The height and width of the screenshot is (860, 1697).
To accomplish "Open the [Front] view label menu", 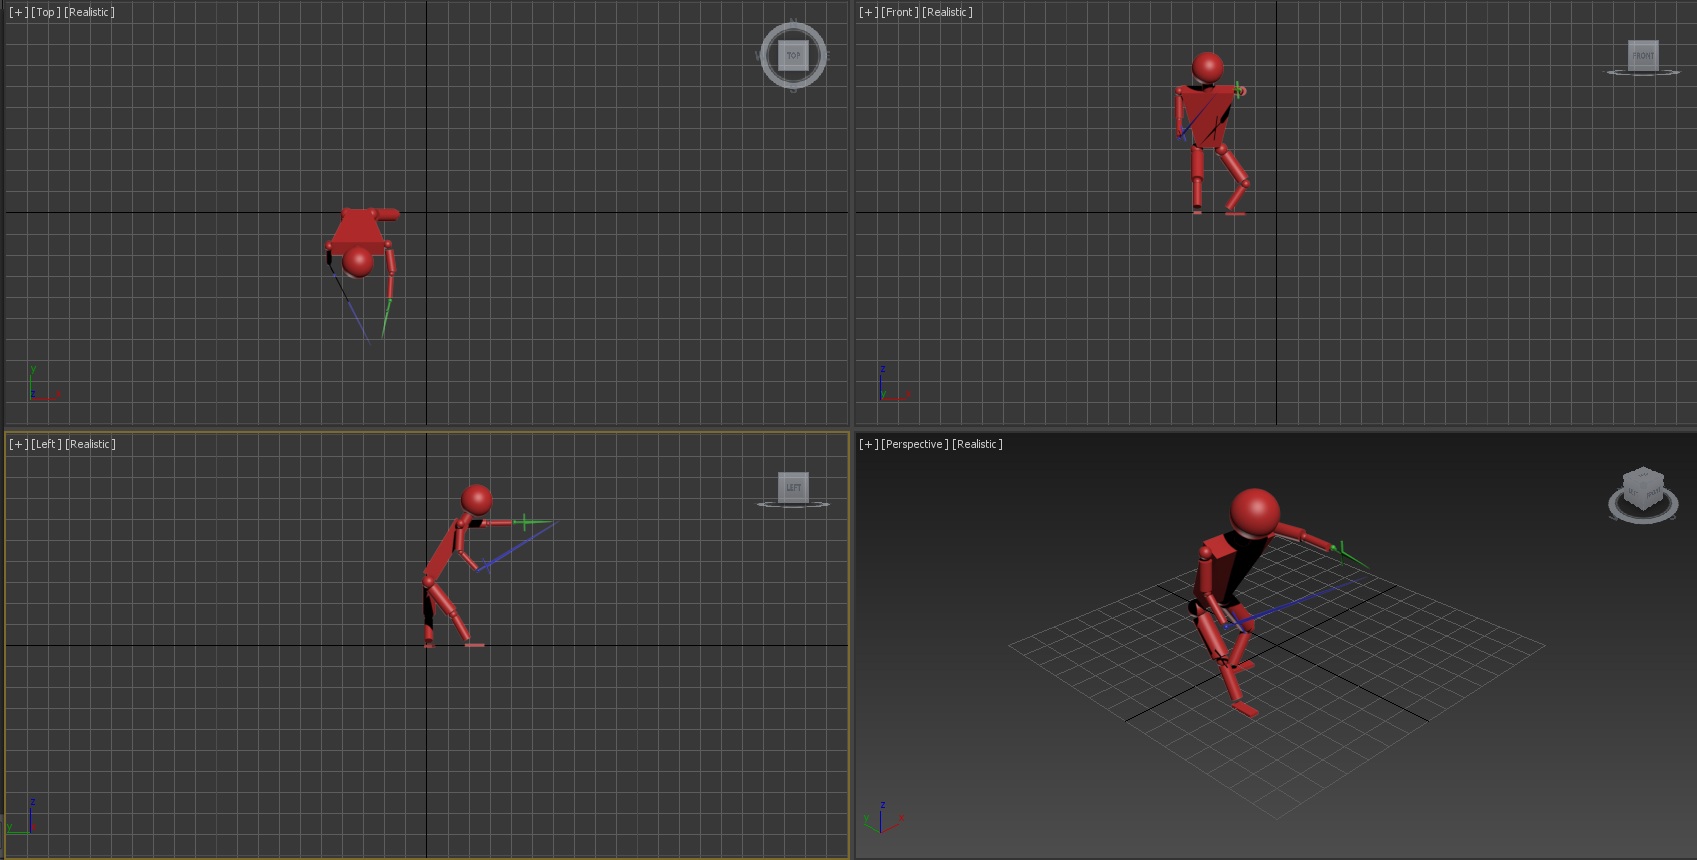I will (899, 12).
